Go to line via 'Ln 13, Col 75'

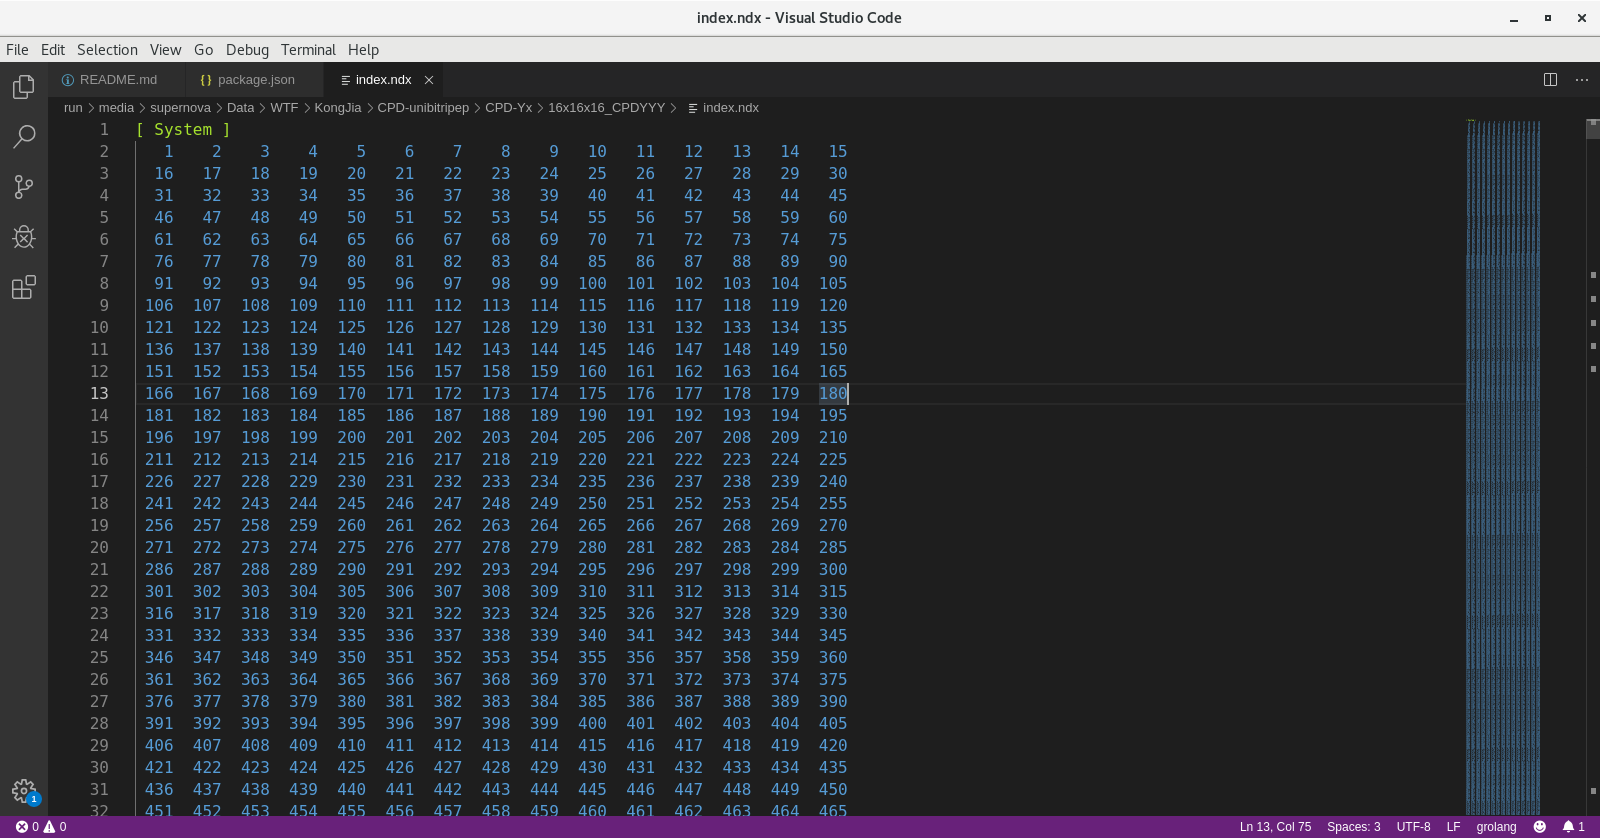tap(1275, 827)
